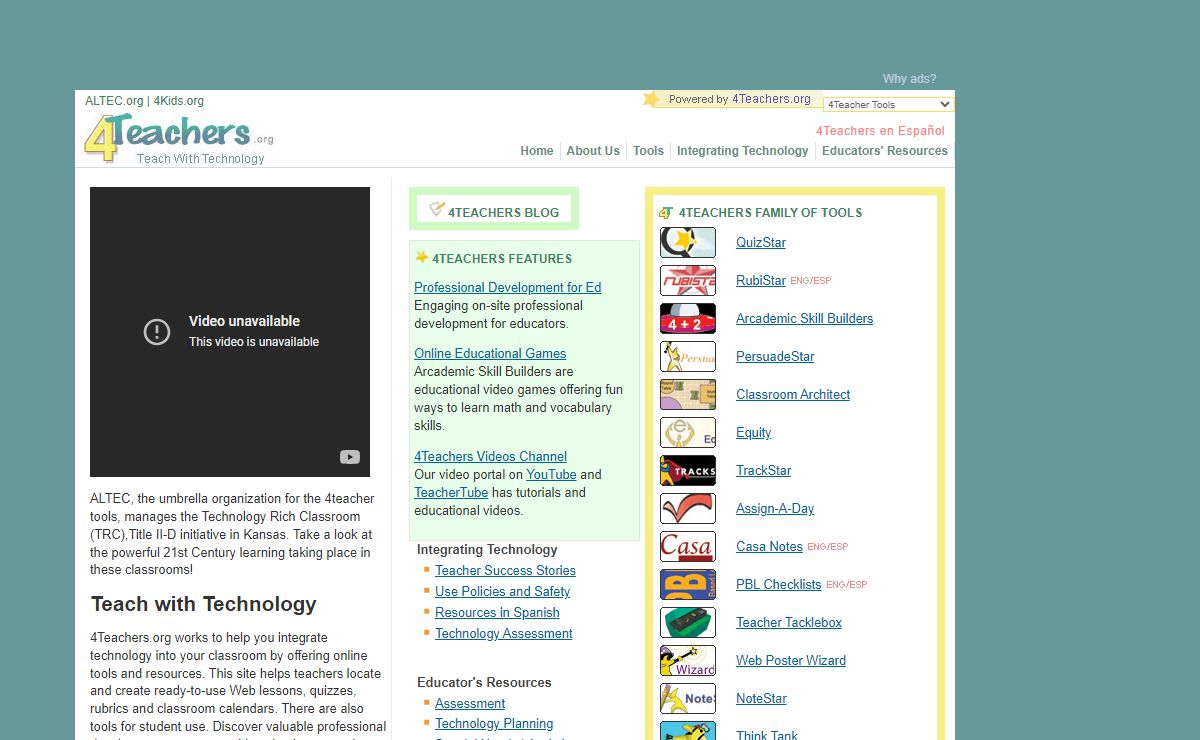Click the Arcademic Skill Builders icon
The width and height of the screenshot is (1200, 740).
(x=688, y=318)
